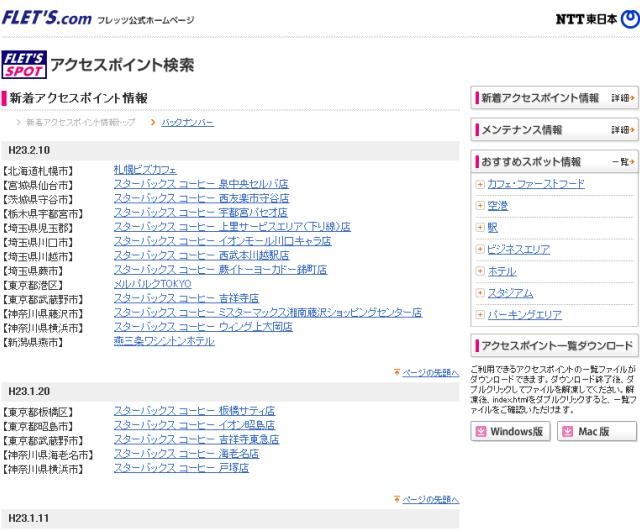The height and width of the screenshot is (530, 640).
Task: Click the 【神奈川県海老名市】 location label
Action: (x=48, y=455)
